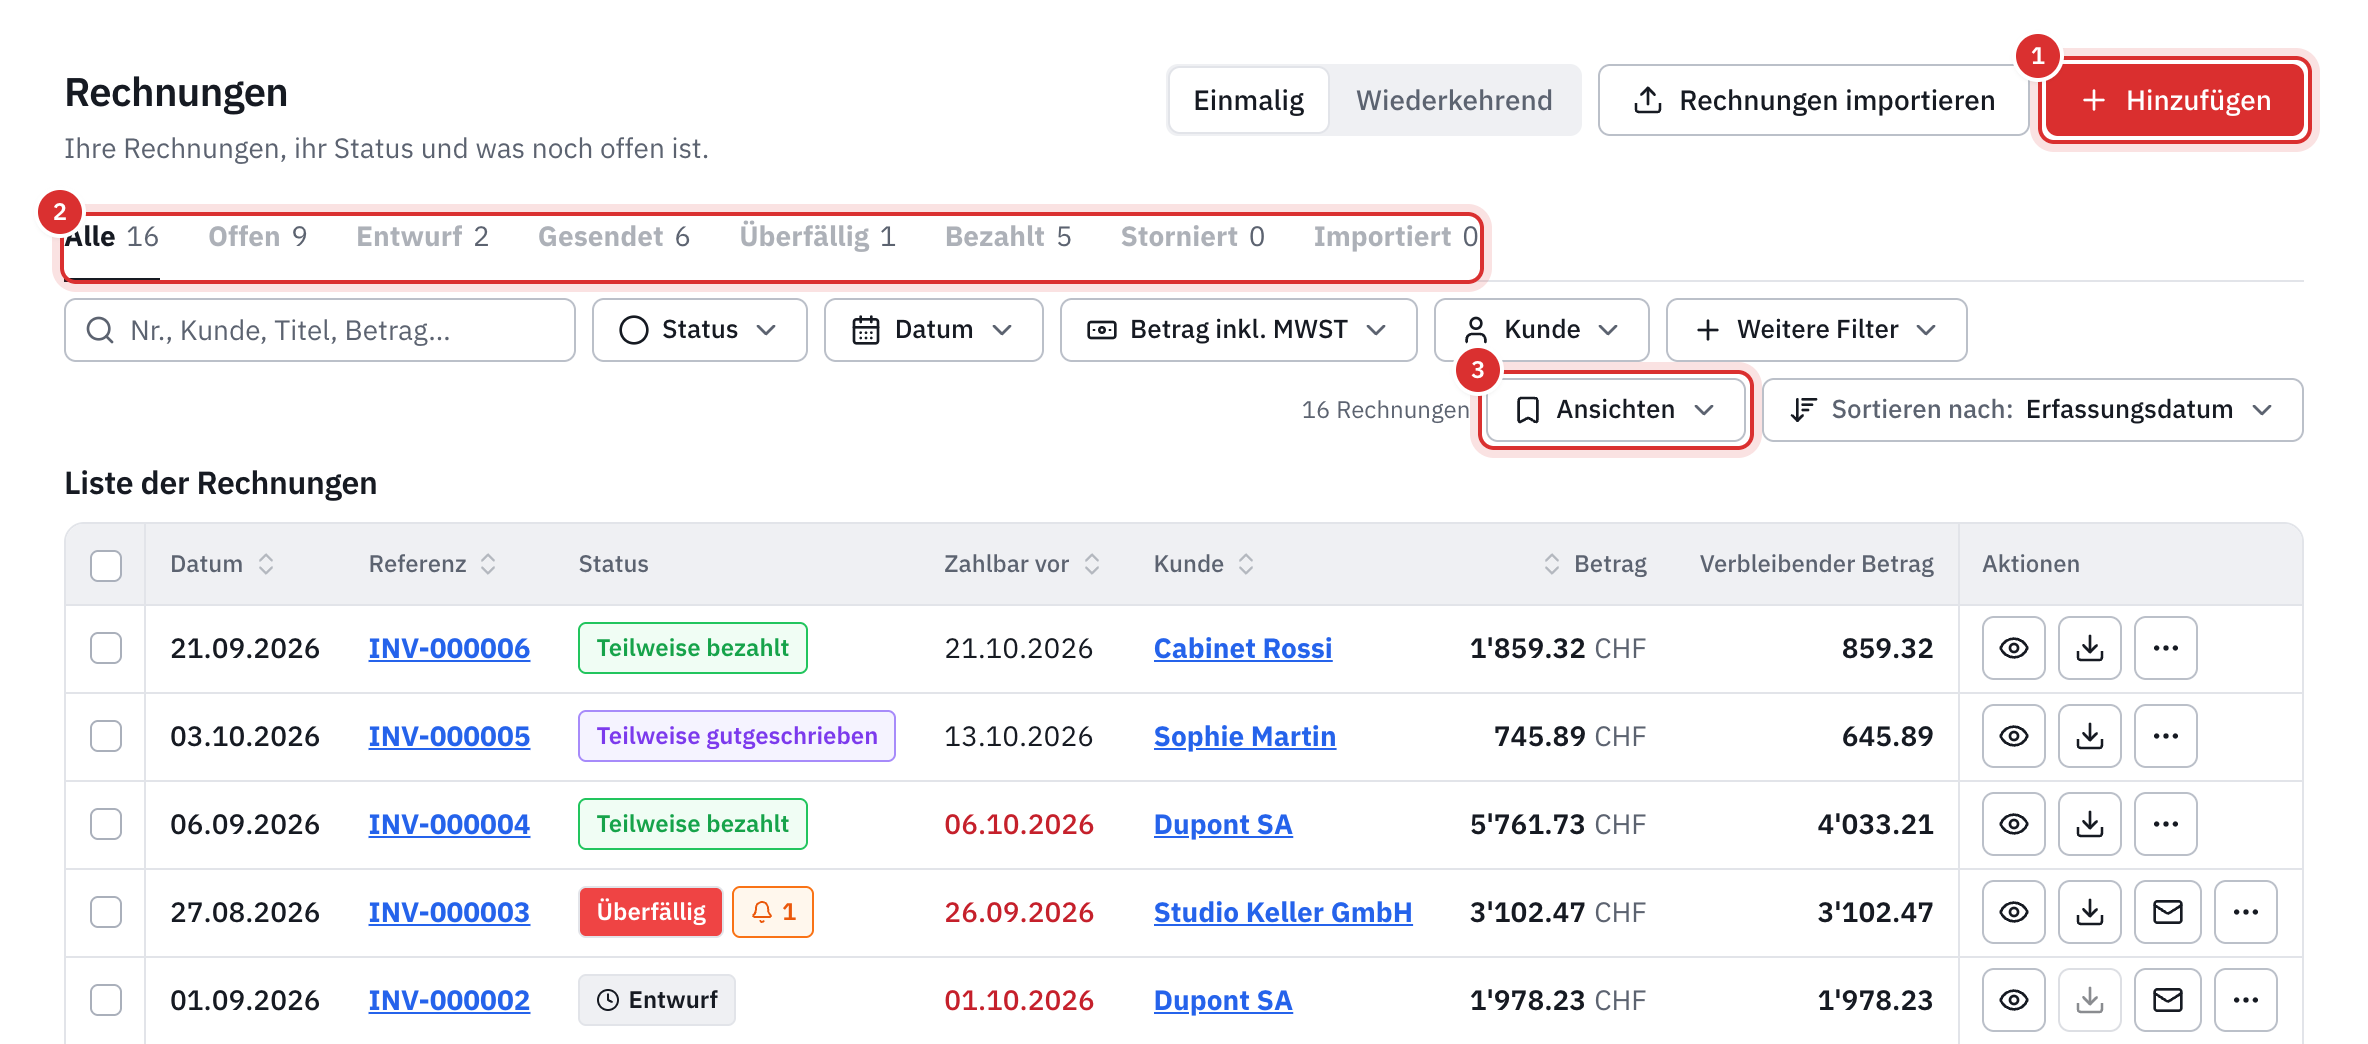Send INV-000003 by email
Viewport: 2368px width, 1044px height.
2167,912
